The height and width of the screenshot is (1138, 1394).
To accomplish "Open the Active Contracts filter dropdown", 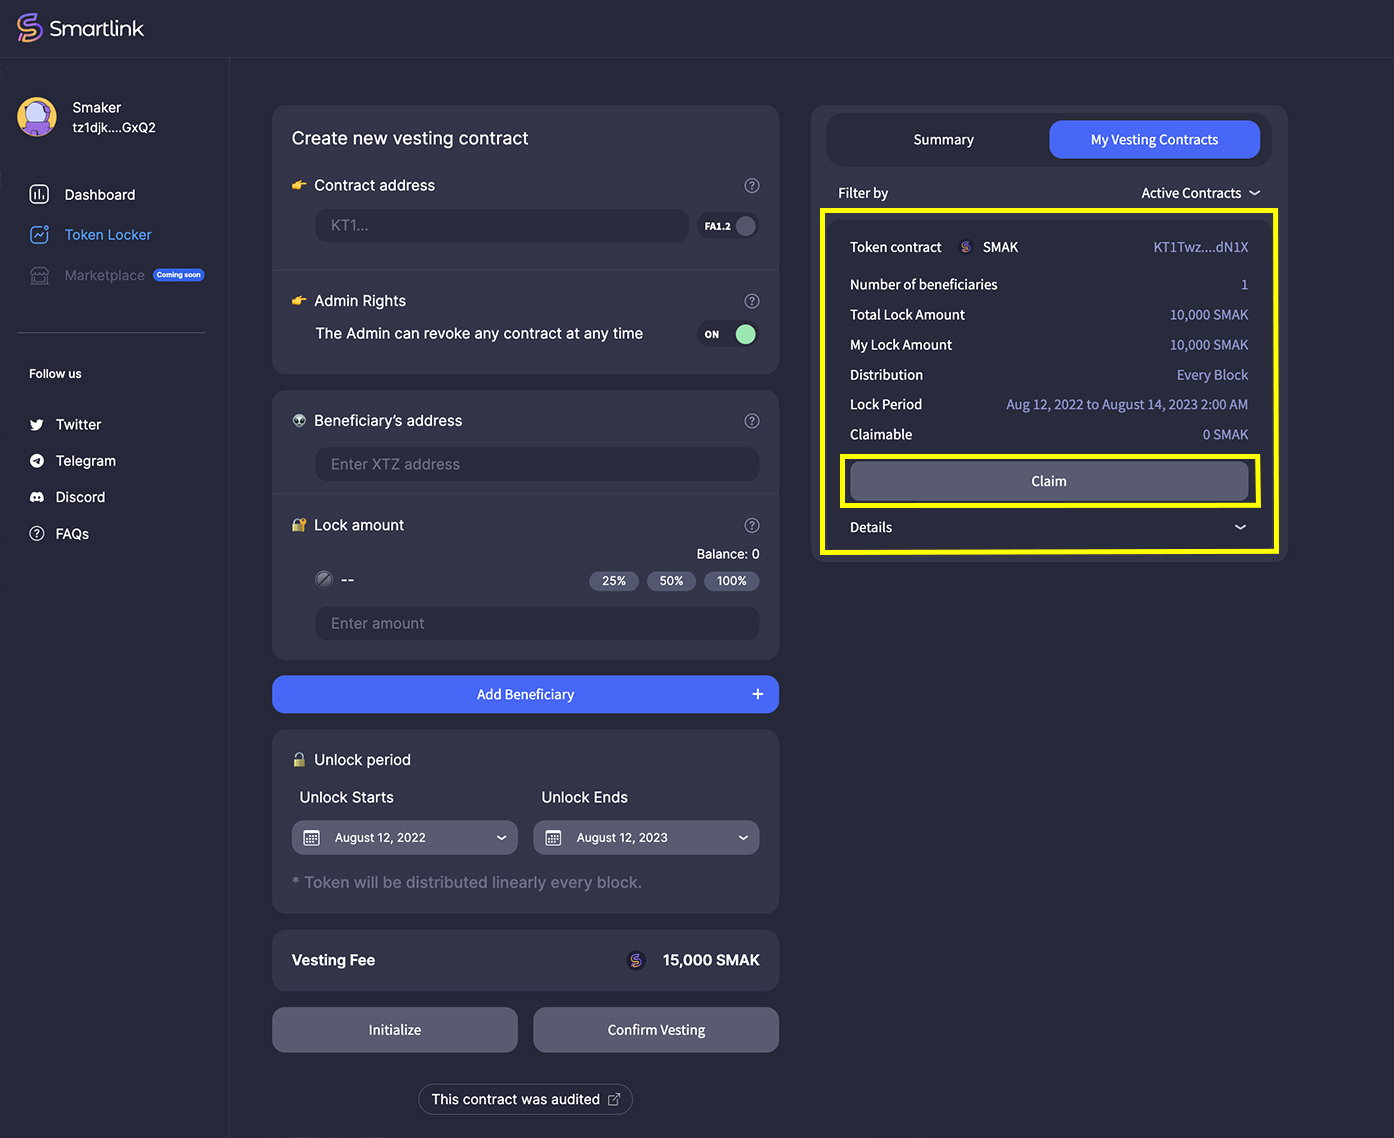I will [1201, 193].
